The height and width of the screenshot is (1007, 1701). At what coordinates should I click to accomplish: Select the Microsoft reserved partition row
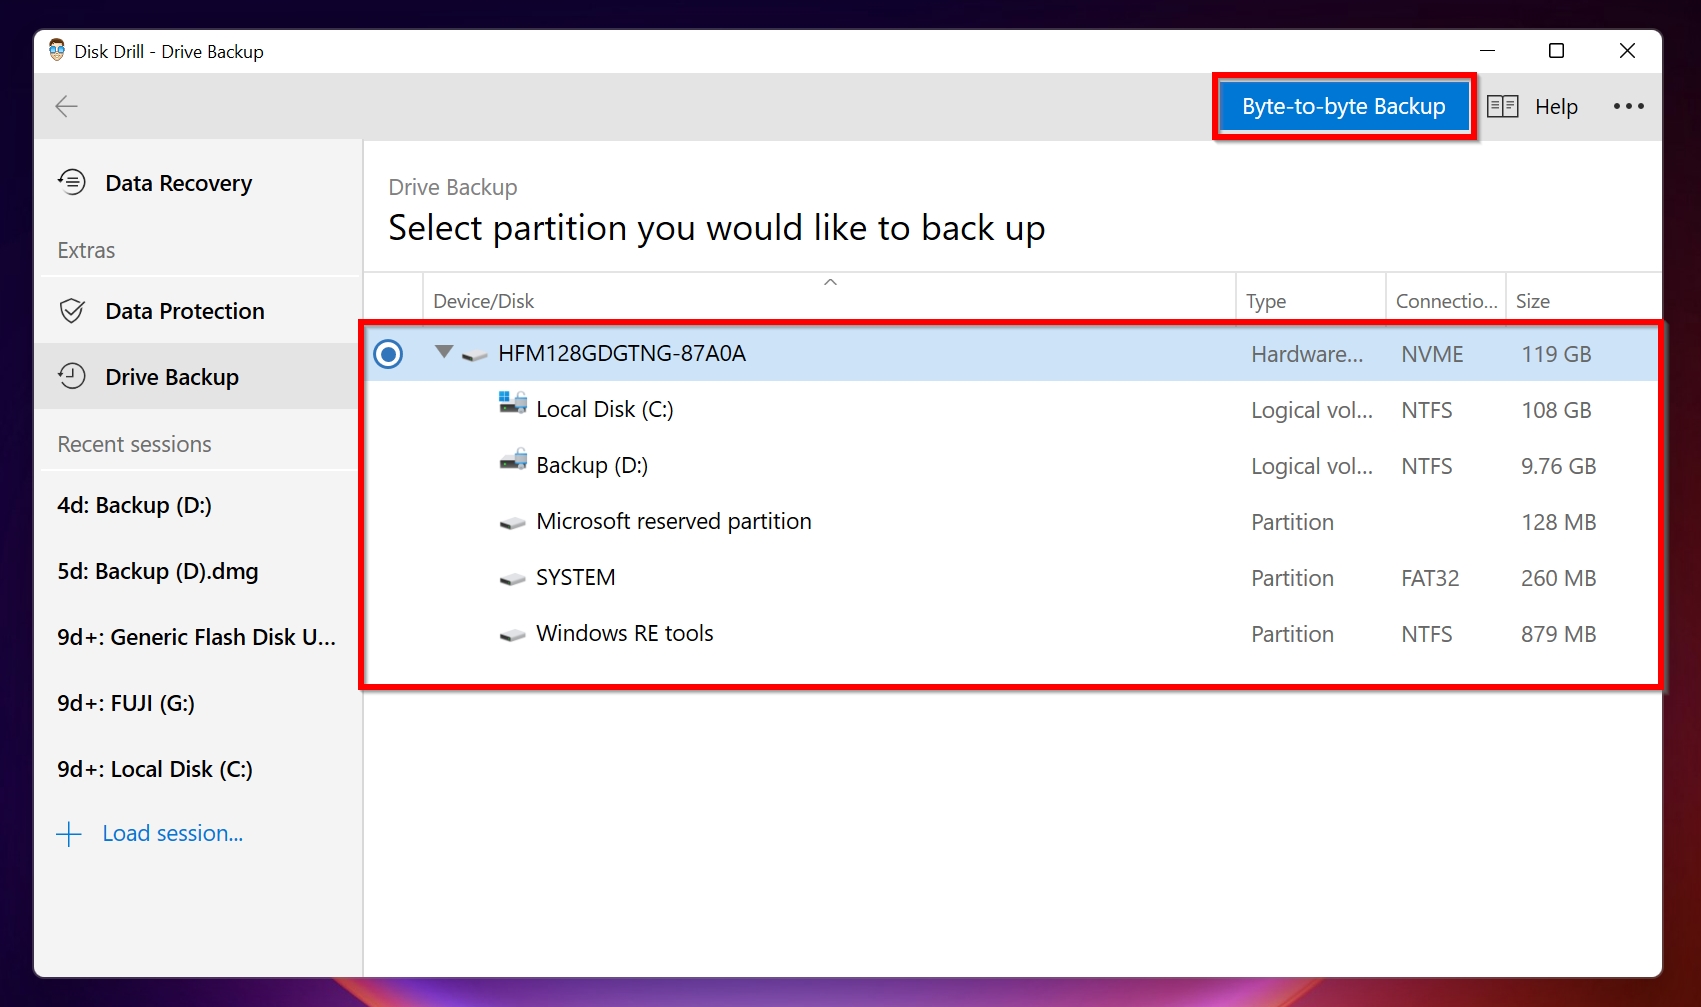point(1011,522)
